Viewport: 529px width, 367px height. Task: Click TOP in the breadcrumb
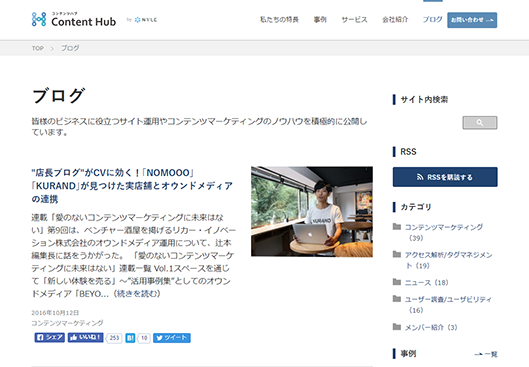click(x=37, y=48)
